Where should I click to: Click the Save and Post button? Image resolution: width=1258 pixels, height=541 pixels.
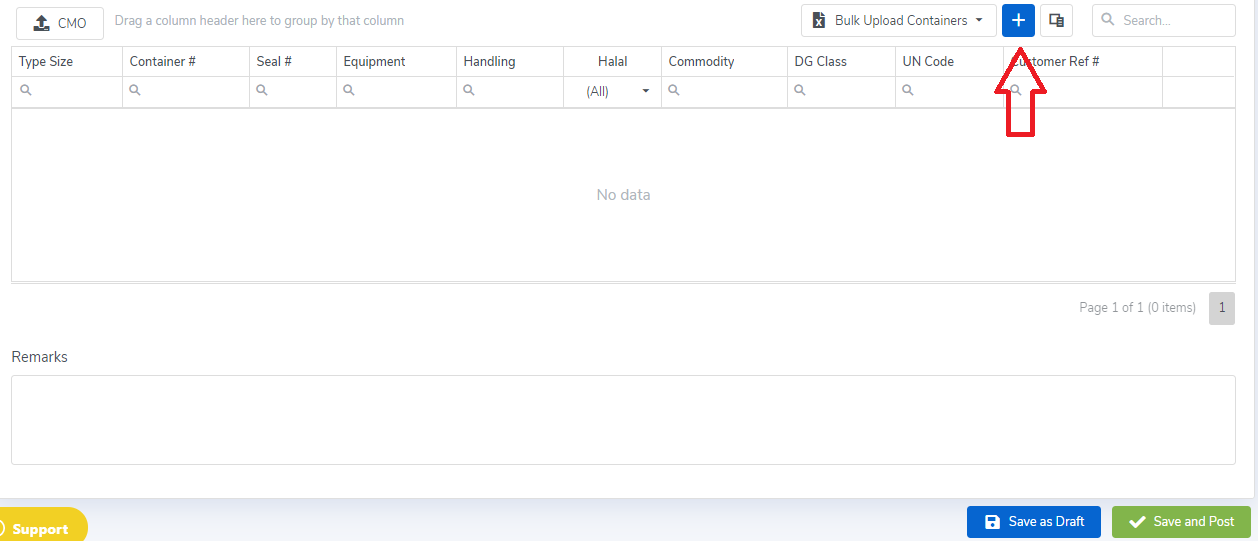coord(1181,522)
